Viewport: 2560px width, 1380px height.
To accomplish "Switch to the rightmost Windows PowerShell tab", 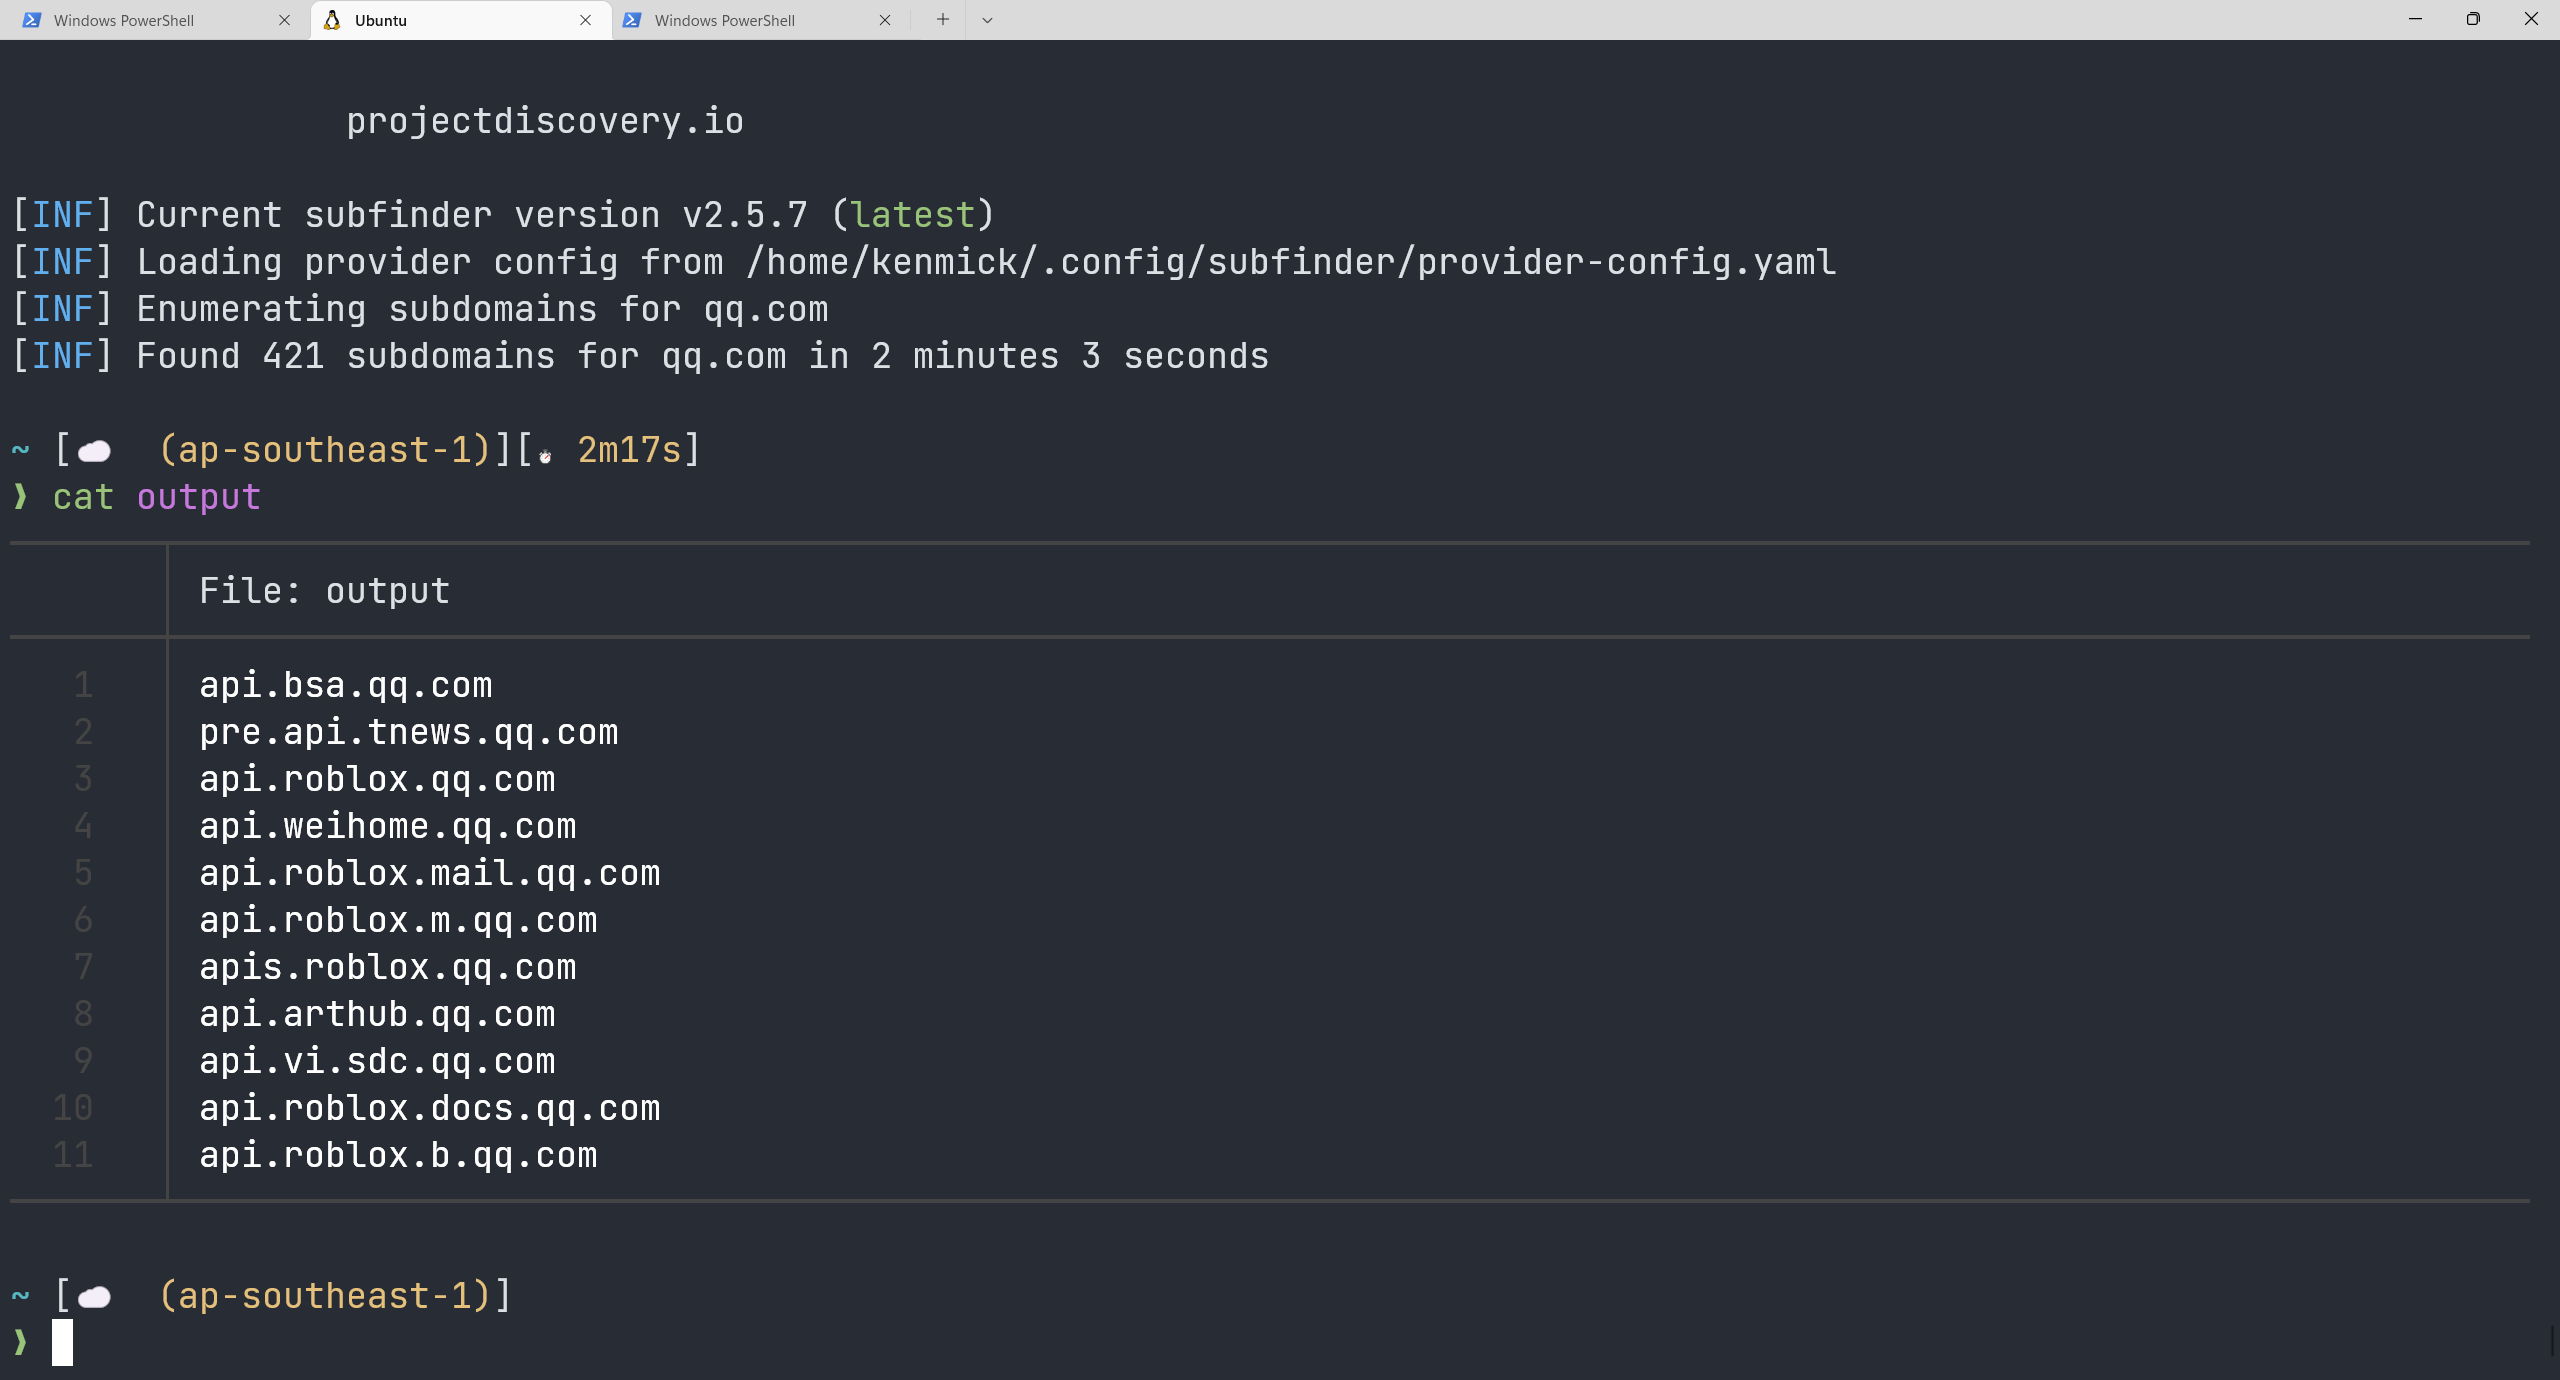I will click(x=724, y=20).
